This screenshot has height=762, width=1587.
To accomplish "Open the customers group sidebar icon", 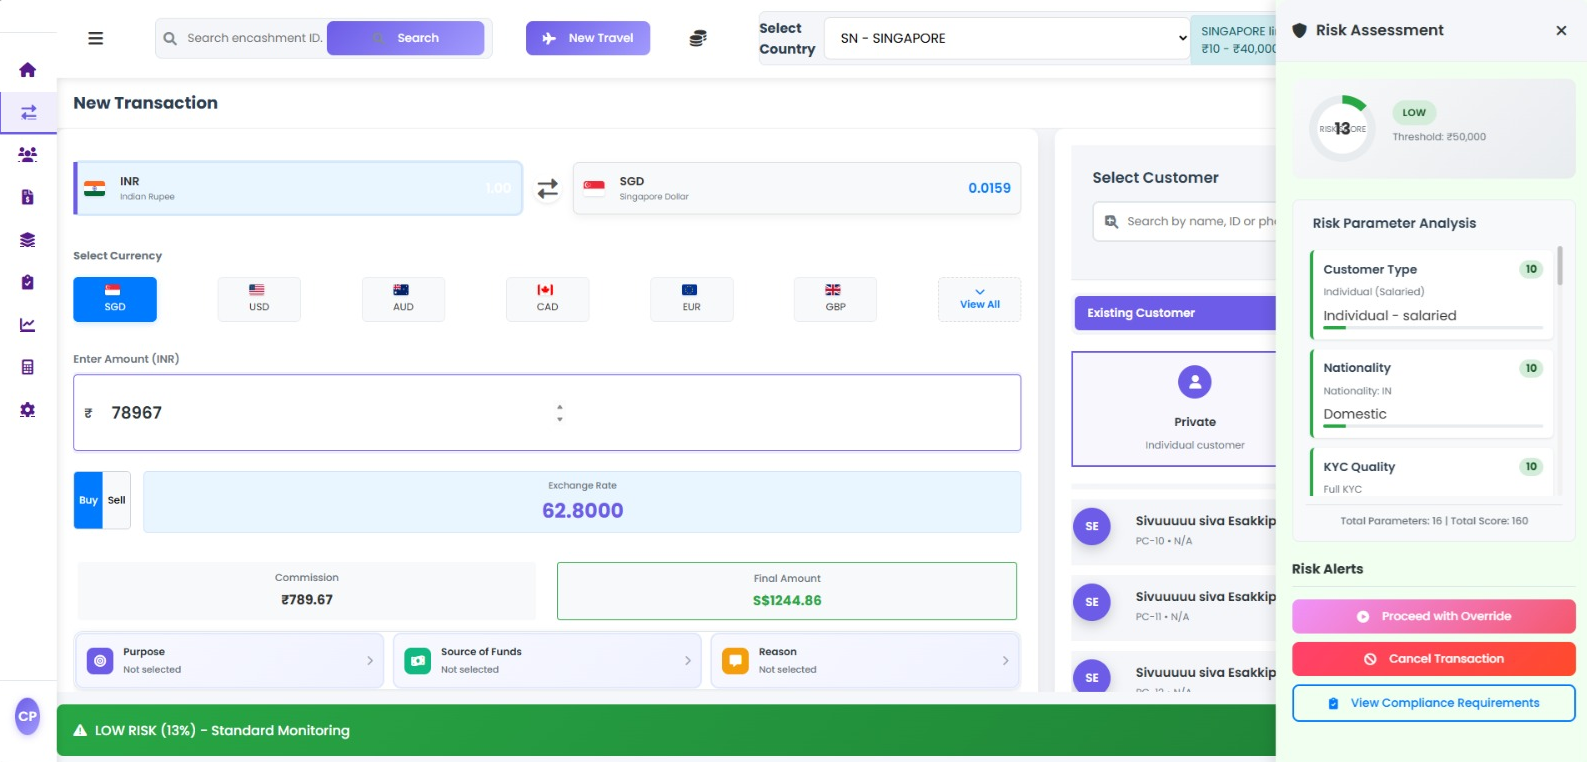I will coord(28,155).
